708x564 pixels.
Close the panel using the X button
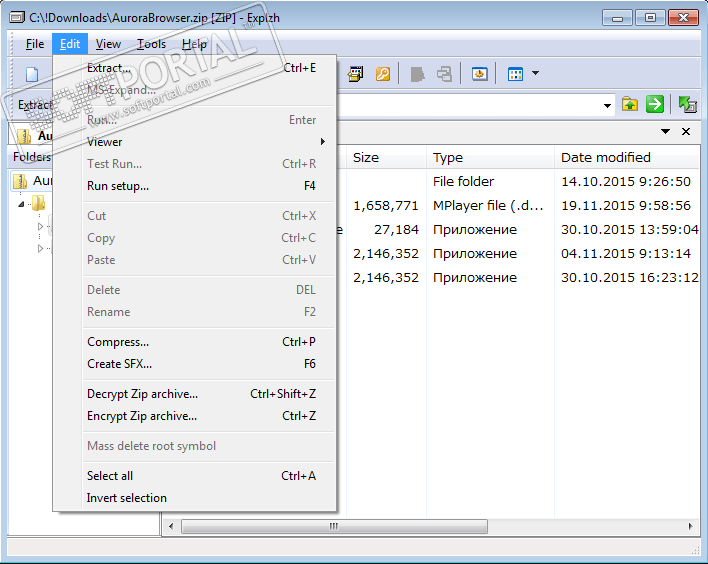(686, 131)
